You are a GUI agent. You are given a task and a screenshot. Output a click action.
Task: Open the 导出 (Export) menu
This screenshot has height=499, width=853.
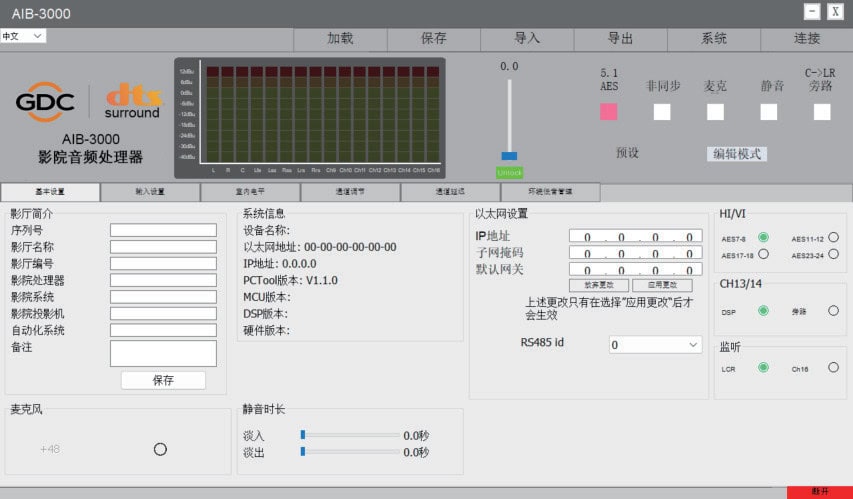pyautogui.click(x=620, y=39)
